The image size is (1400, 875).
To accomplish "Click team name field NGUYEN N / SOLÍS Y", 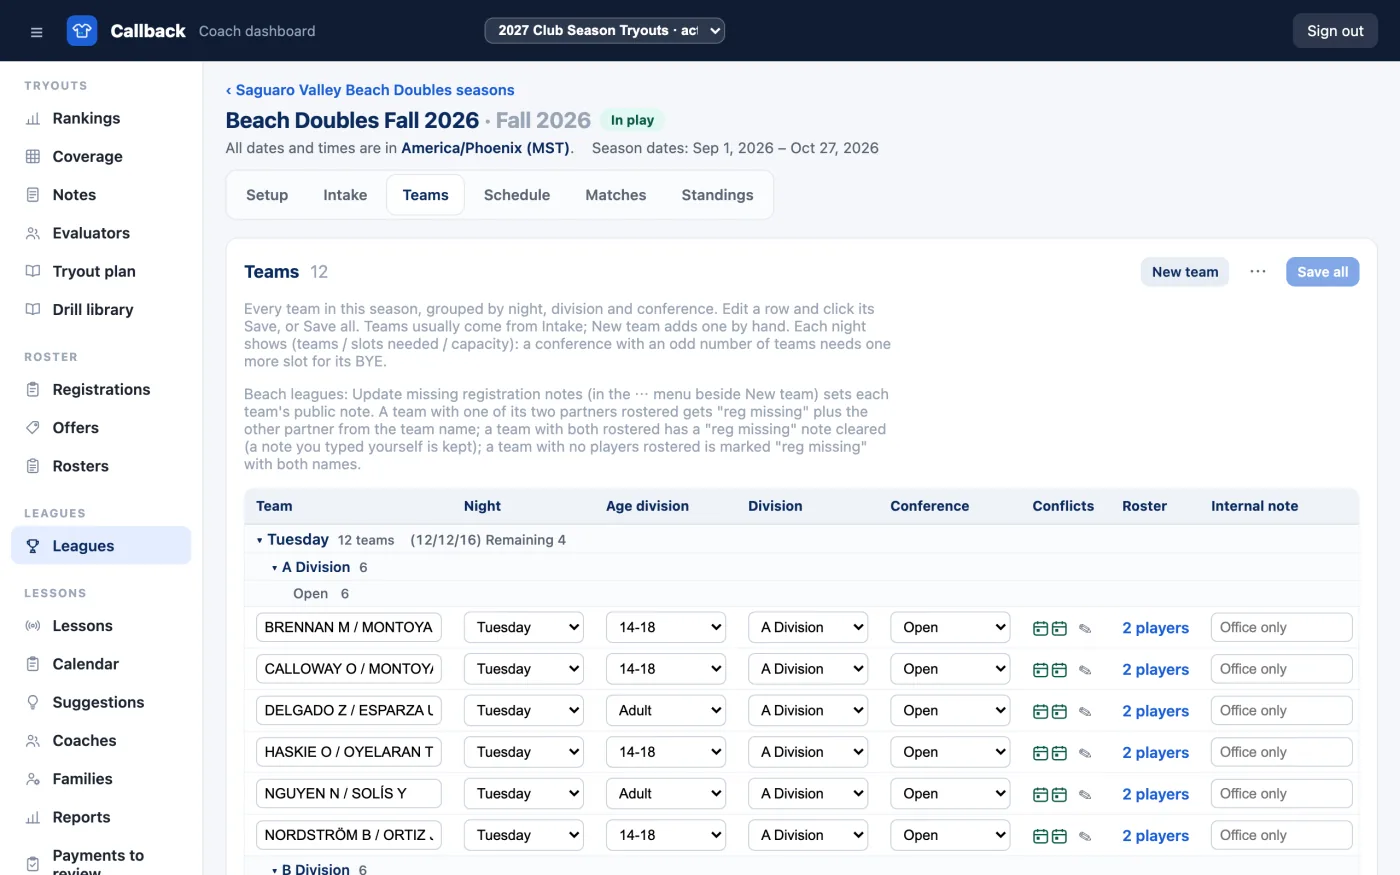I will (x=349, y=794).
